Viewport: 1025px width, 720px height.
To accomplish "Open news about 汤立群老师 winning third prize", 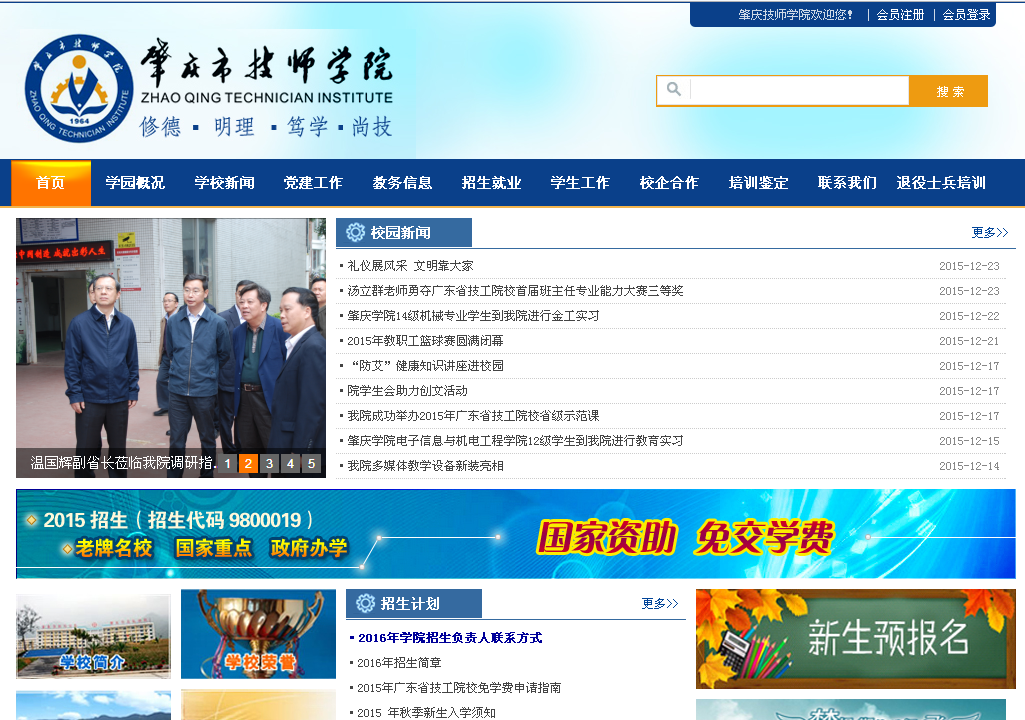I will point(515,290).
